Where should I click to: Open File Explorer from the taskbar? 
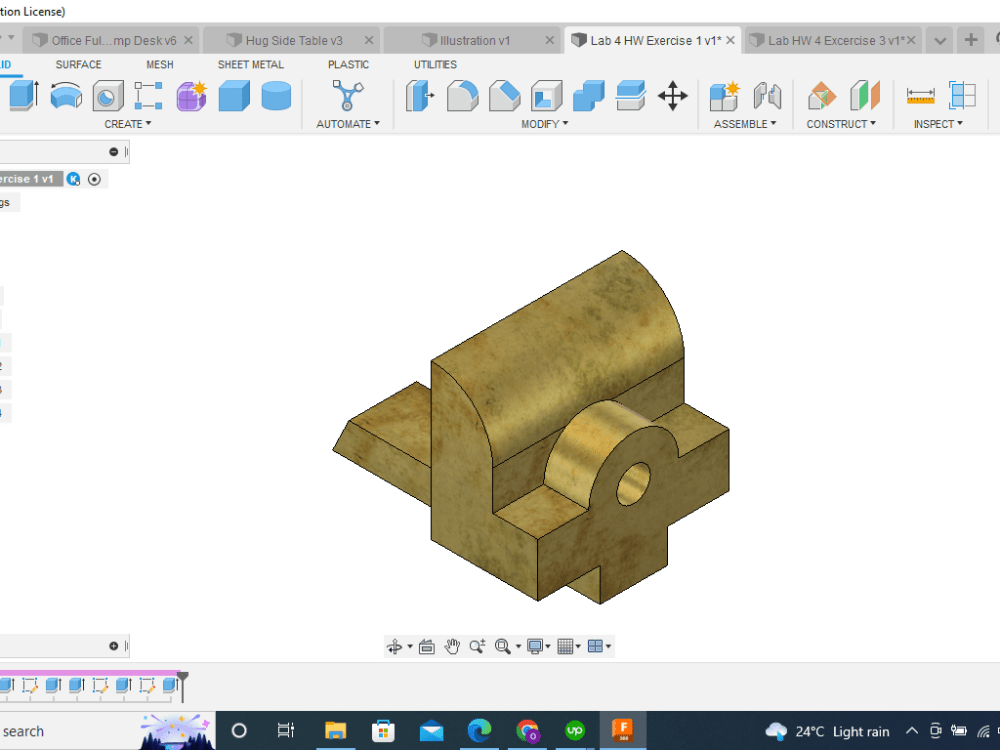pos(335,731)
